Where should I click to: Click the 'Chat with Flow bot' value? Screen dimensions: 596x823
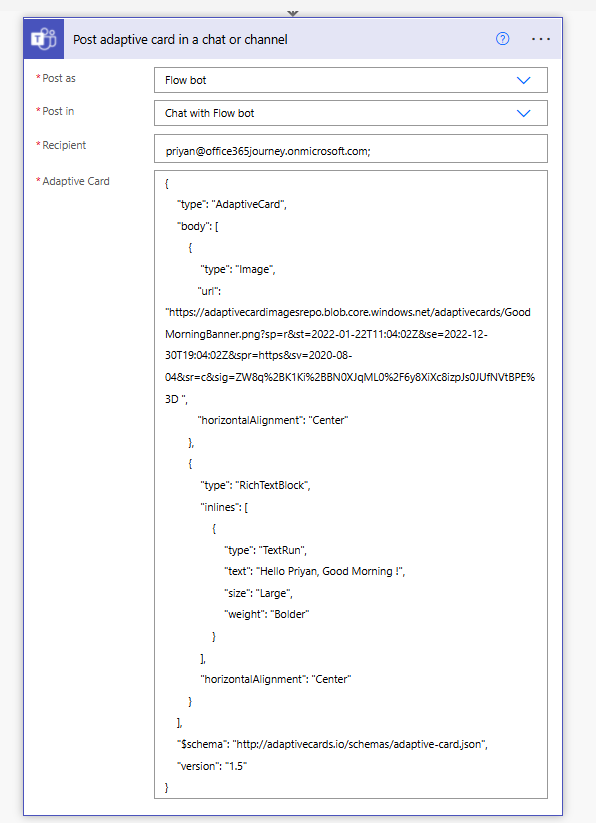click(x=209, y=113)
